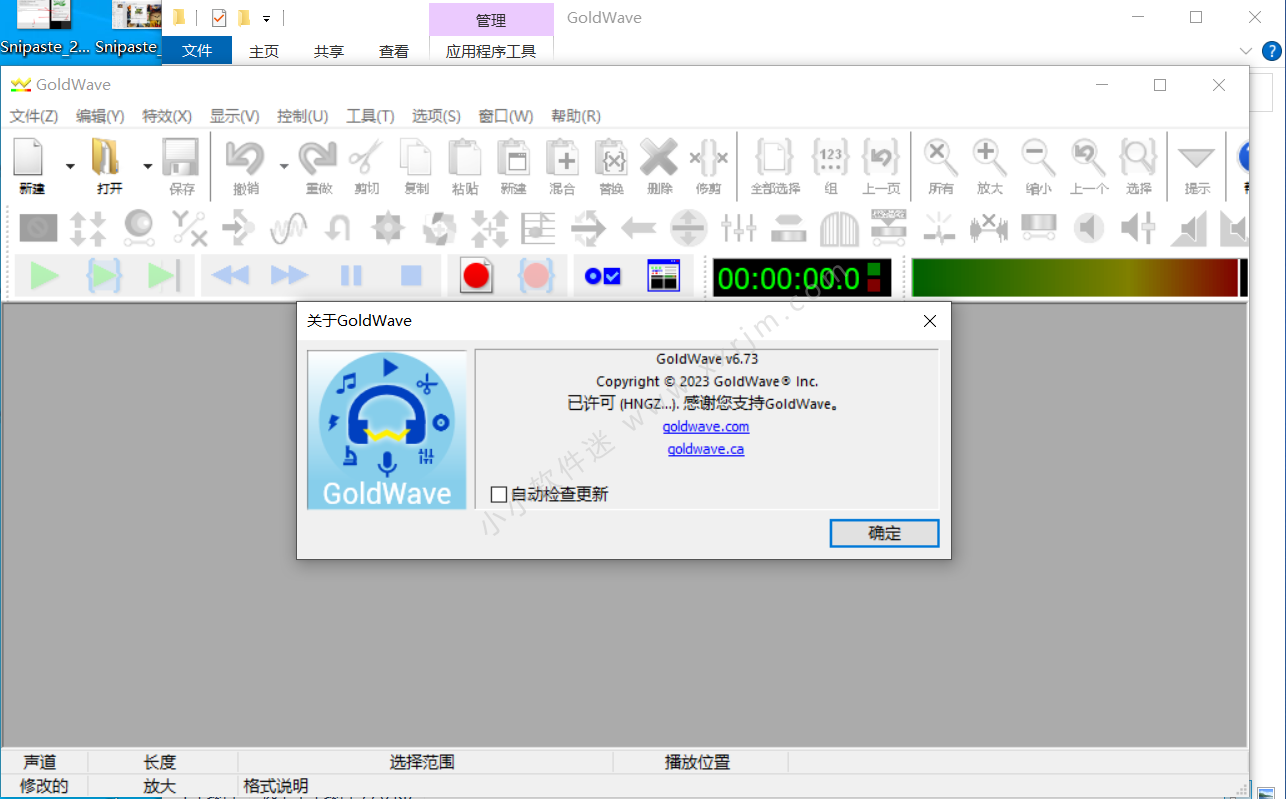Image resolution: width=1286 pixels, height=799 pixels.
Task: Click the record selection button in braces
Action: point(537,276)
